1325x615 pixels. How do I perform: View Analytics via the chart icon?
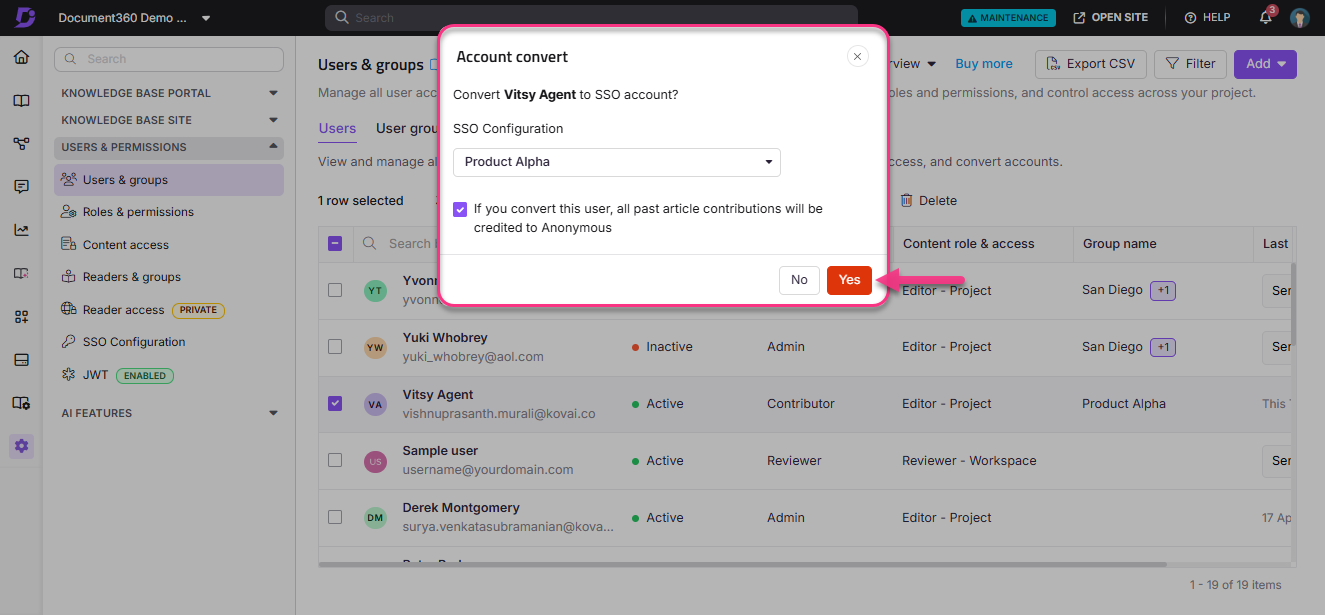[21, 229]
